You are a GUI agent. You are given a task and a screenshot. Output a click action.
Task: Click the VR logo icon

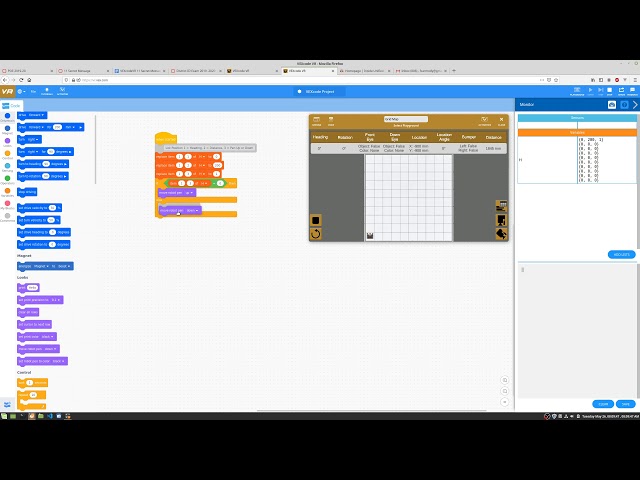coord(7,91)
